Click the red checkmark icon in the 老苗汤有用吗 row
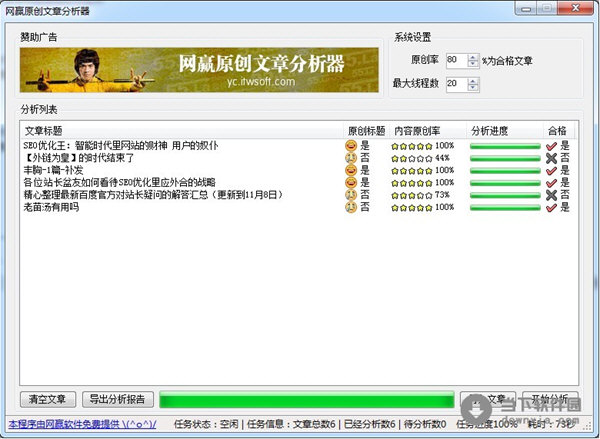The image size is (600, 439). point(551,207)
